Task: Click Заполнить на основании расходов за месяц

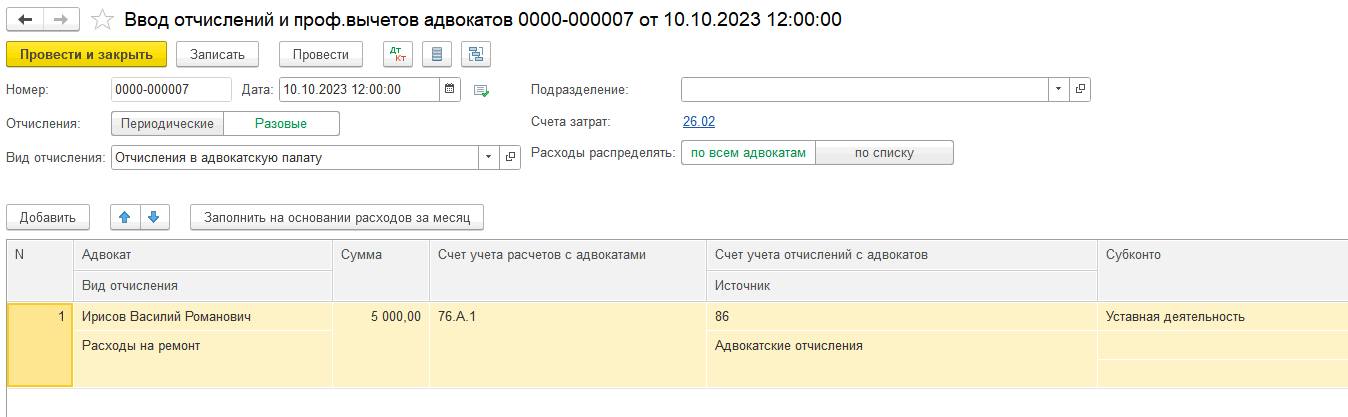Action: pos(337,216)
